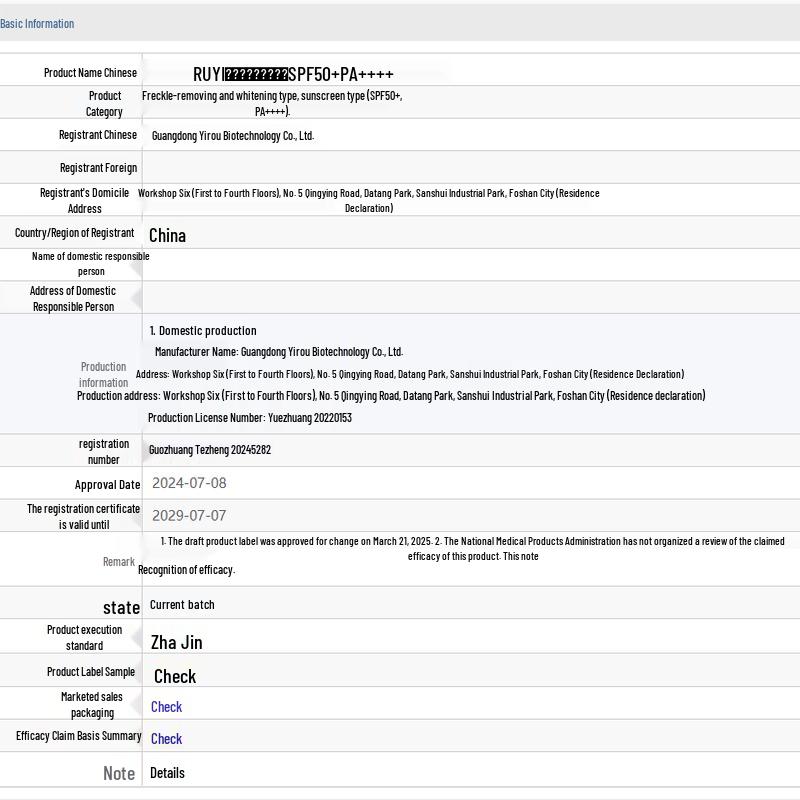Viewport: 800px width, 800px height.
Task: Open Check link for Marketed sales packaging
Action: 166,707
